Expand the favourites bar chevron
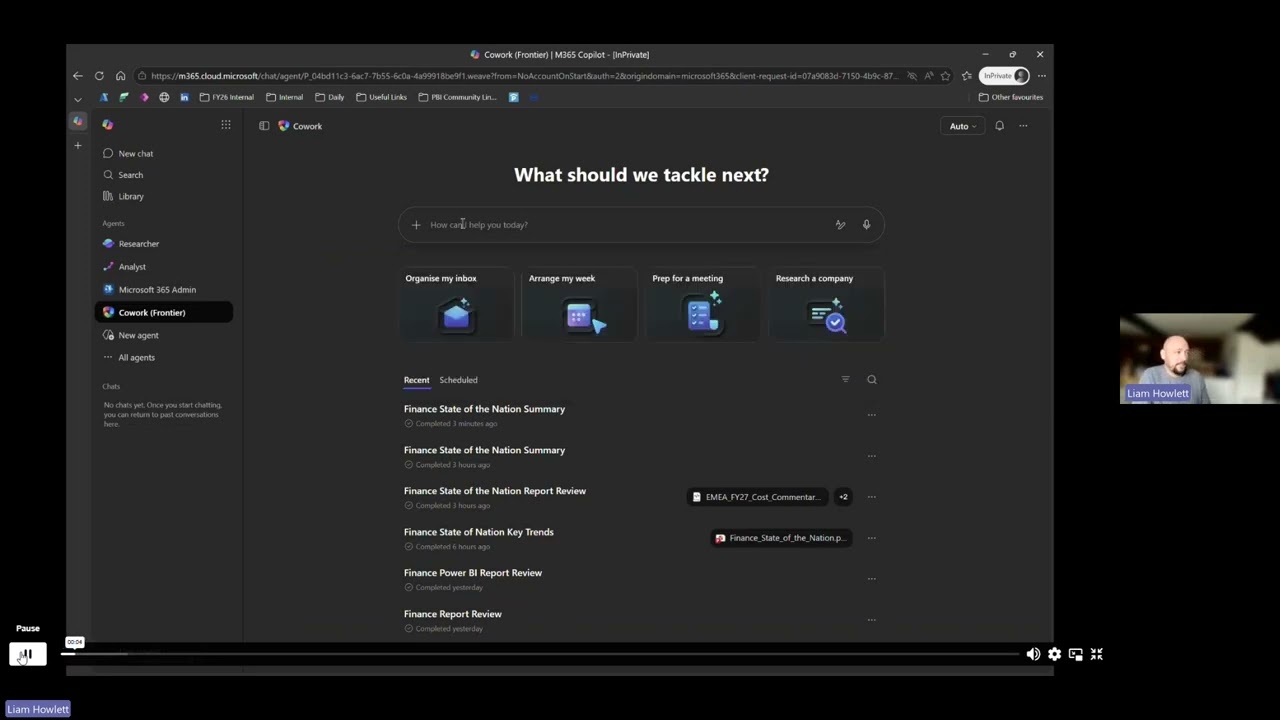The image size is (1280, 720). point(78,99)
